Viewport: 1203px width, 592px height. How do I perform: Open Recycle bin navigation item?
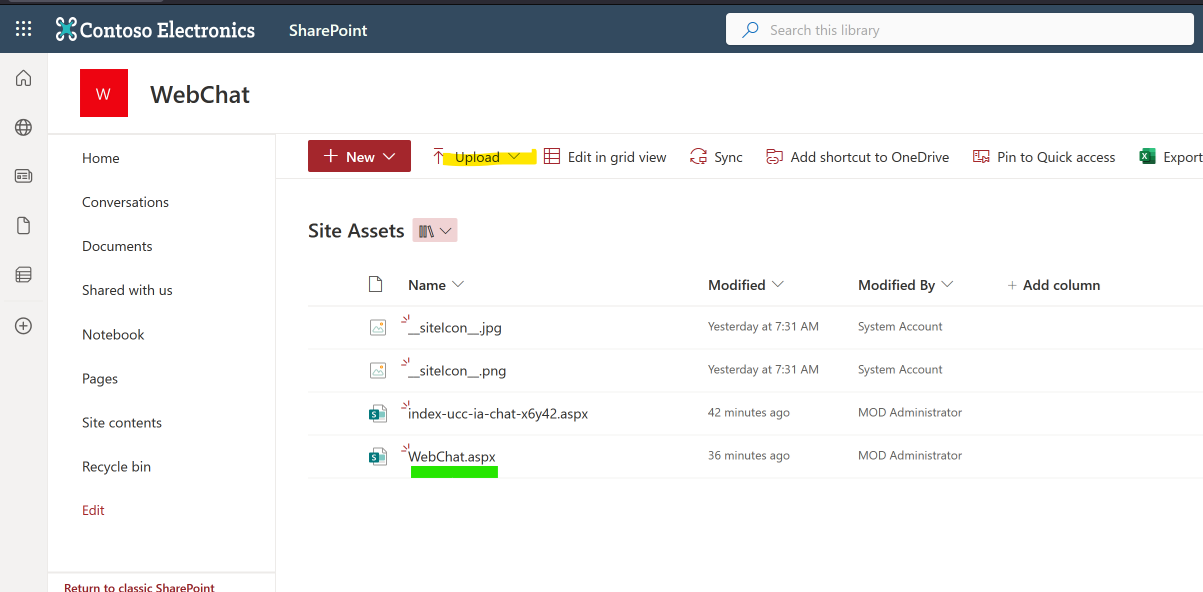[116, 467]
